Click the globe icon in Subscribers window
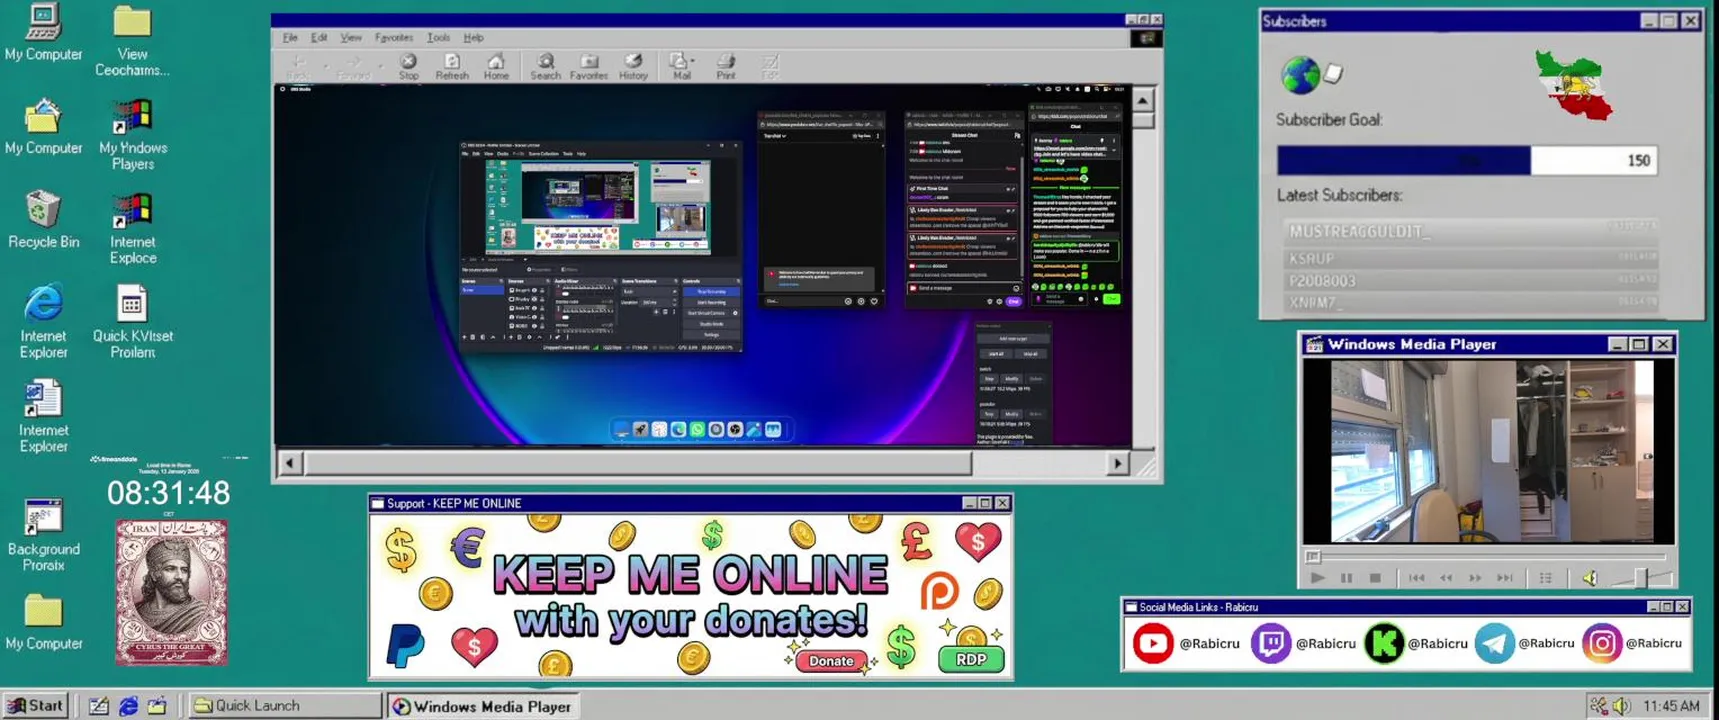 tap(1299, 74)
